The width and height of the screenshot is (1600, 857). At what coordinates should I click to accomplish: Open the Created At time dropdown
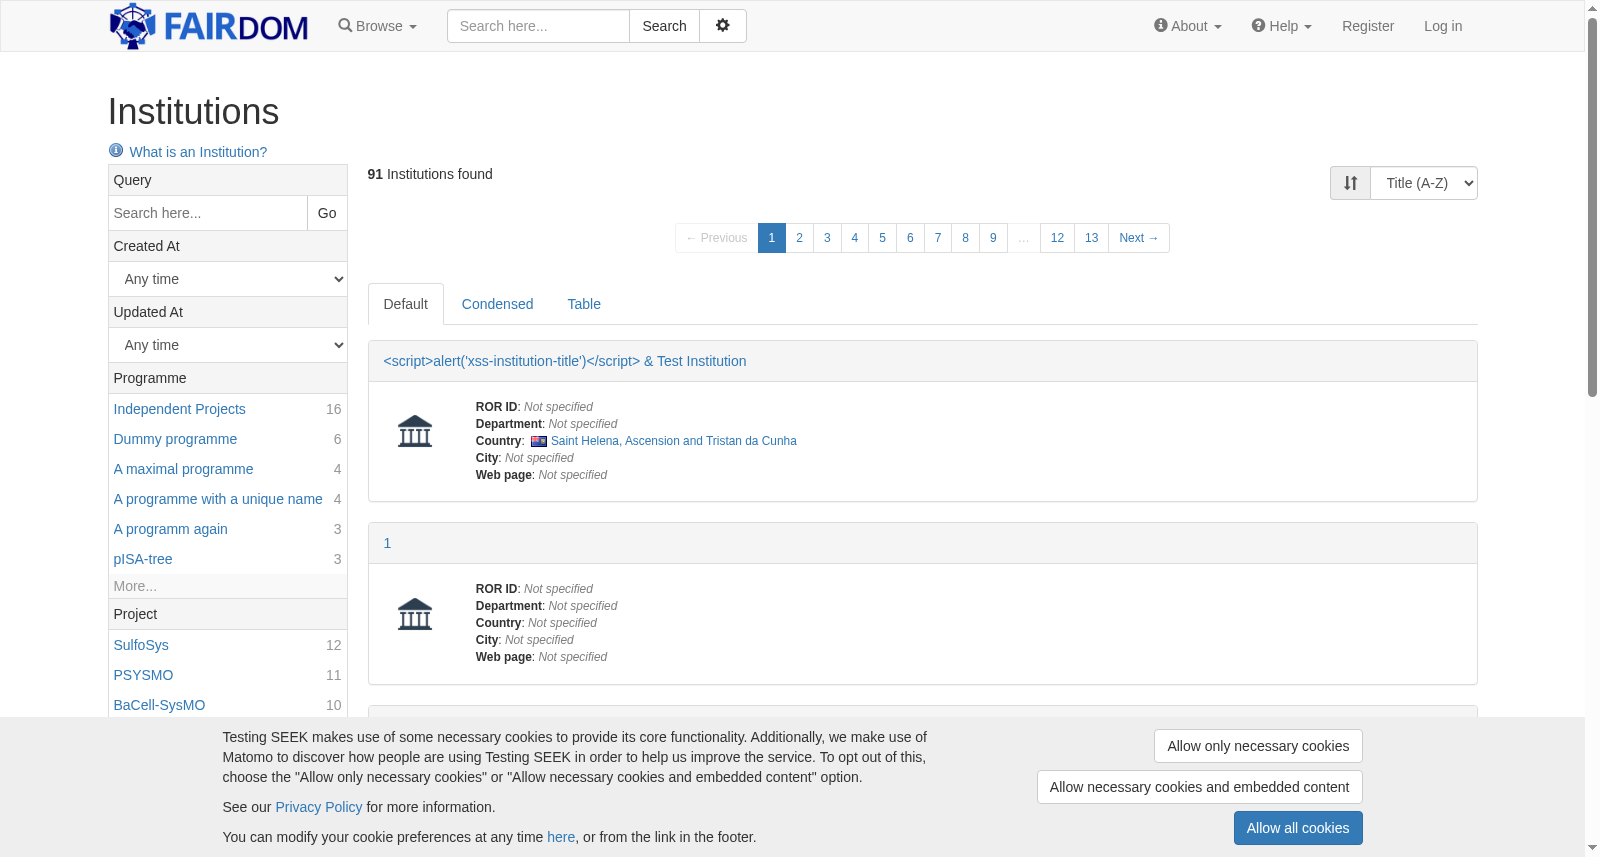point(228,279)
